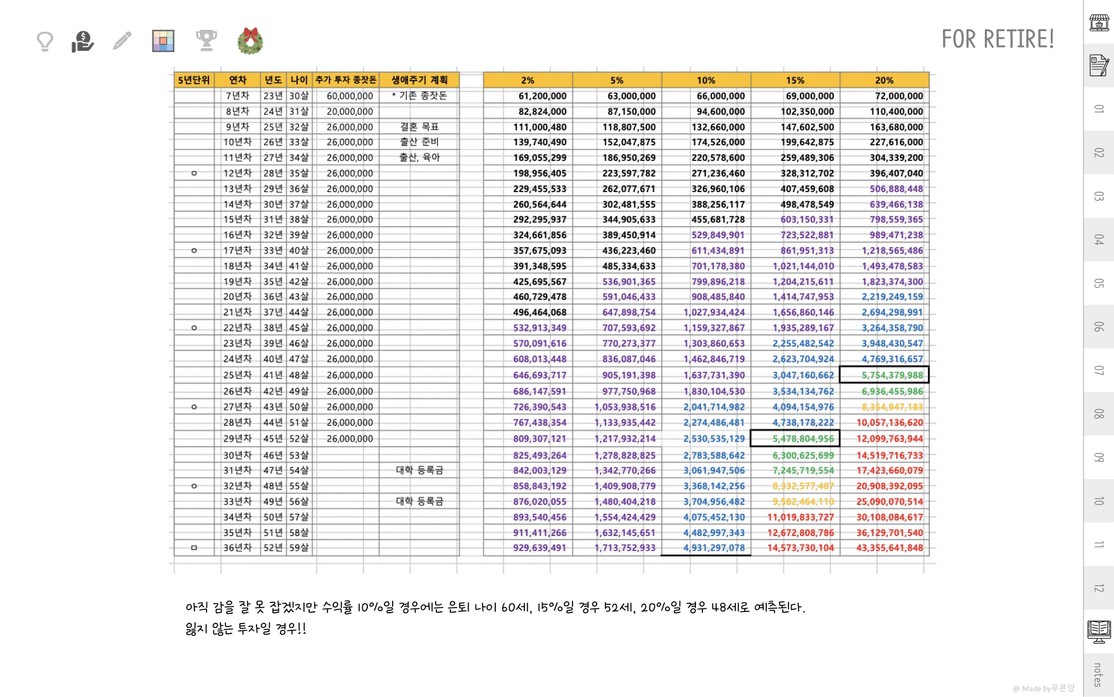
Task: Jump to the 06 month tab
Action: click(x=1099, y=327)
